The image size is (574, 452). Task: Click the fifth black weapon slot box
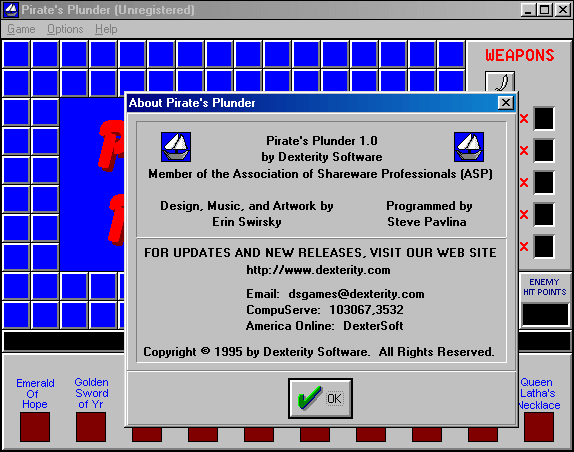point(544,246)
